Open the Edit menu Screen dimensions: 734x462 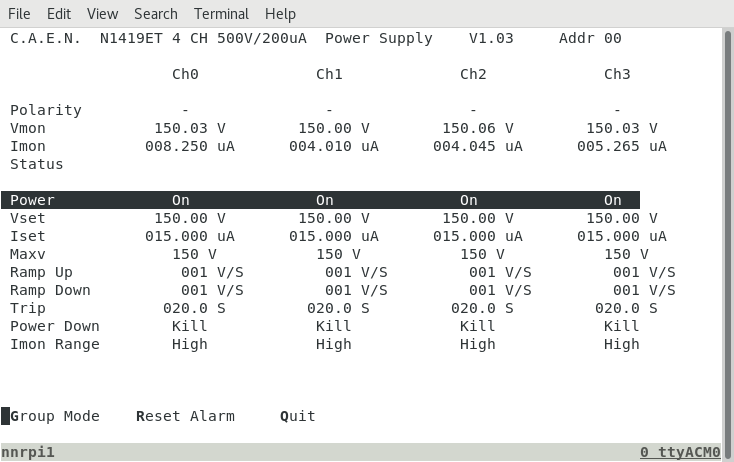59,14
